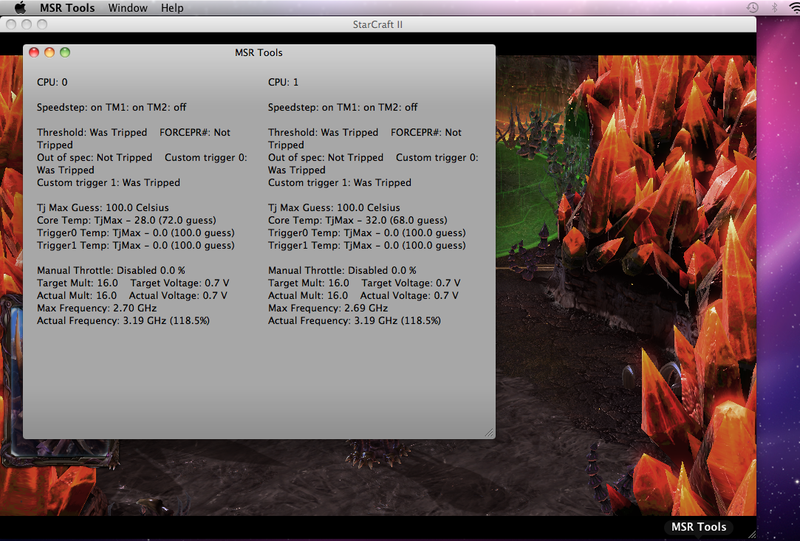
Task: Select the 'CPU: 1' heading
Action: click(283, 82)
